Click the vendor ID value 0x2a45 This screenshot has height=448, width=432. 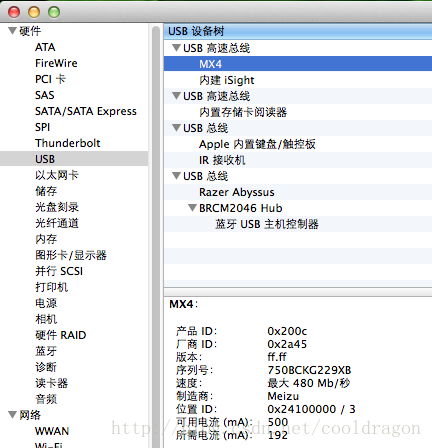pyautogui.click(x=287, y=344)
